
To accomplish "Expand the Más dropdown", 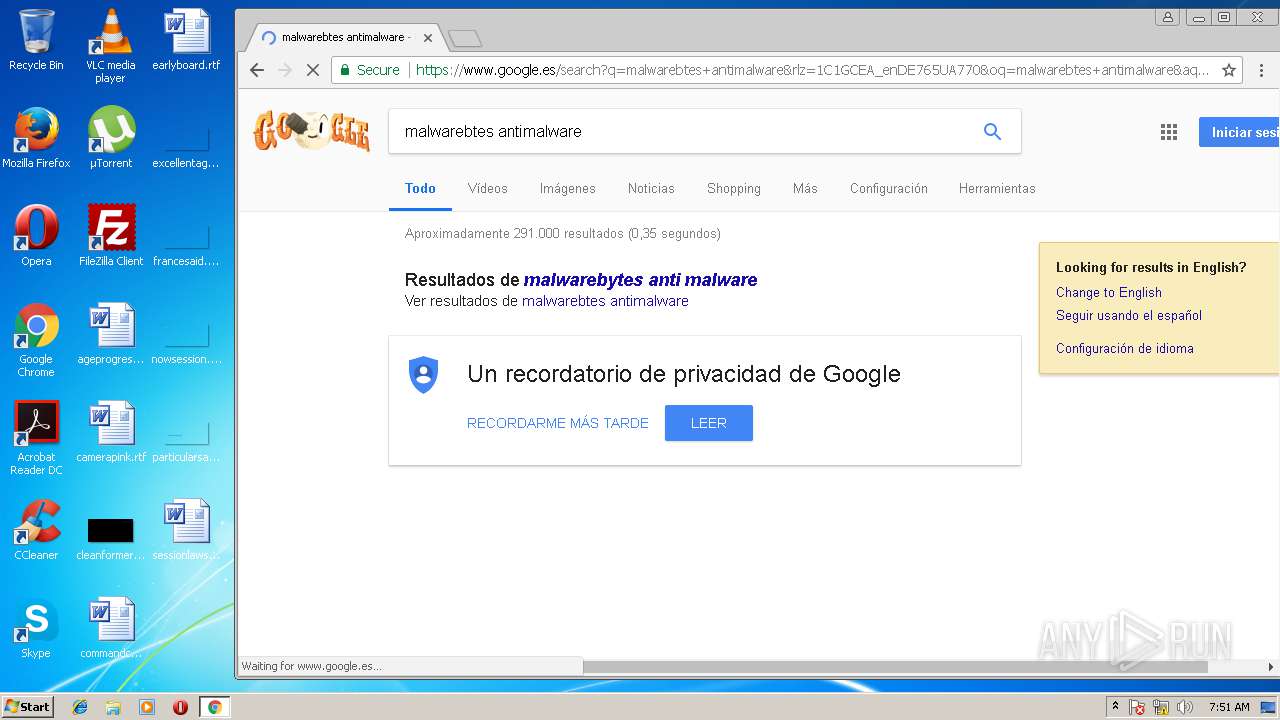I will 805,188.
